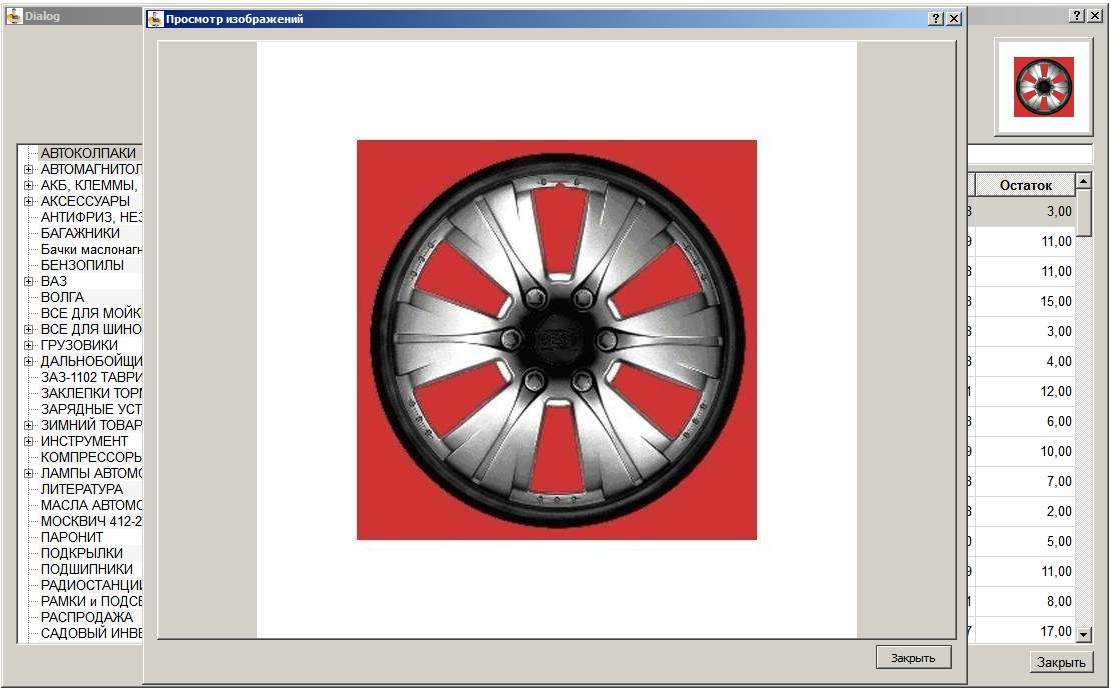Click the Dialog window title icon
This screenshot has height=689, width=1111.
point(14,16)
